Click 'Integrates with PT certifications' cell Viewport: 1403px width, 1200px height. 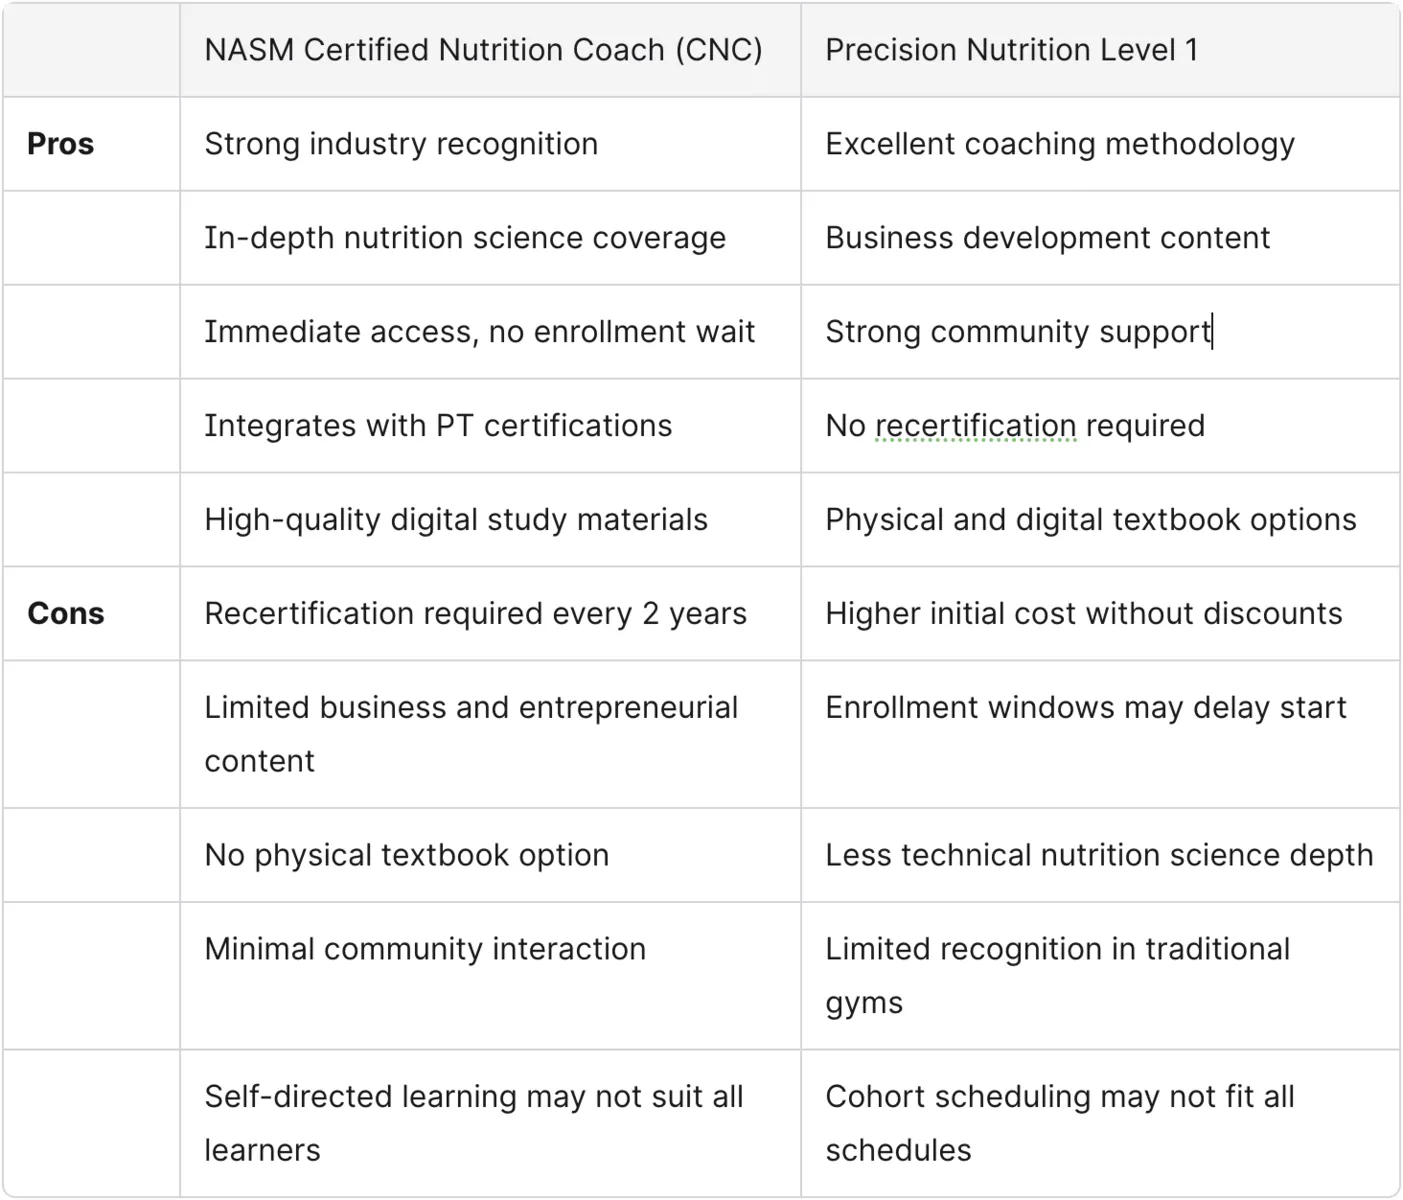coord(438,426)
